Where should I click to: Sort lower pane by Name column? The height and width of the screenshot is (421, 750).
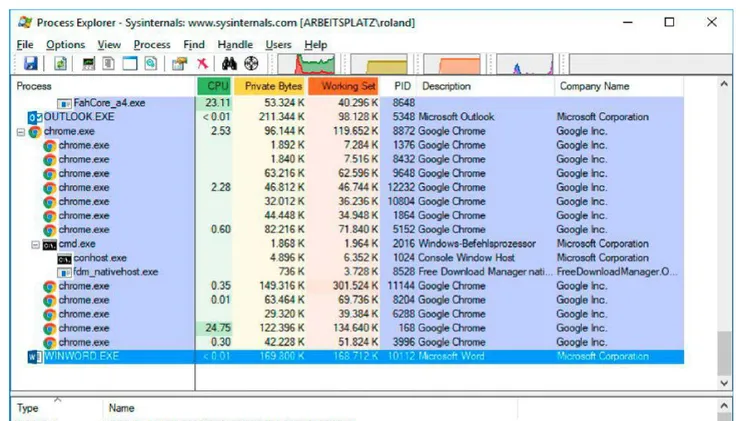tap(310, 408)
